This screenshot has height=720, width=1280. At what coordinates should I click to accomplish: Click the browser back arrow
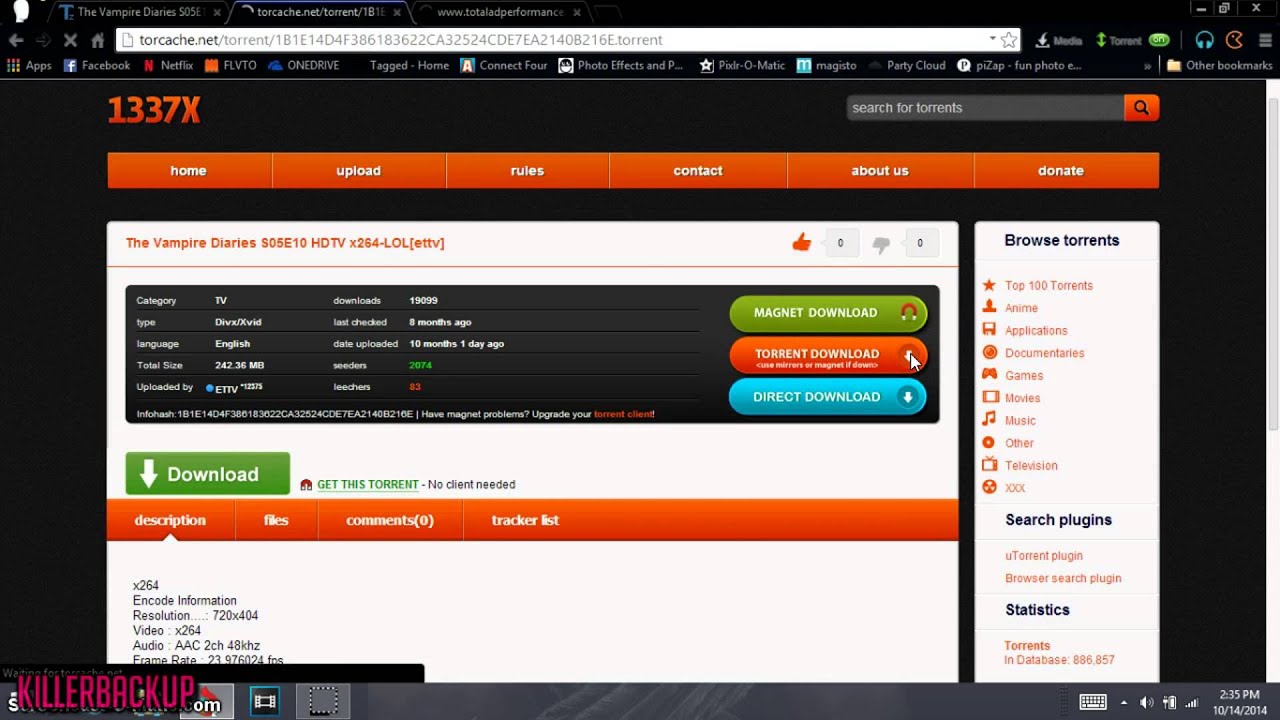[16, 40]
